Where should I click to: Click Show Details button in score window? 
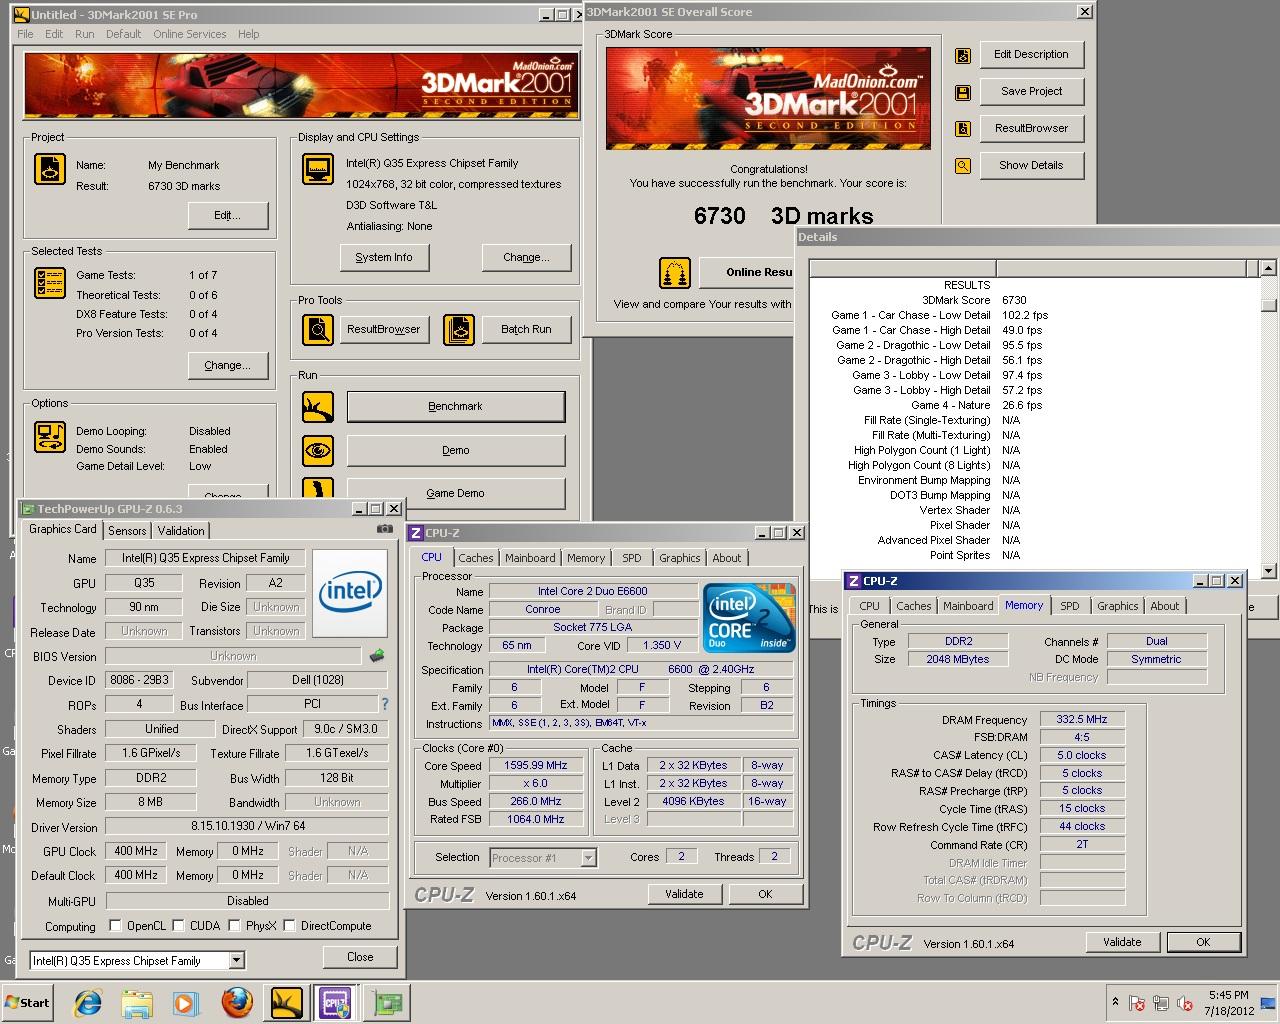(x=1031, y=166)
